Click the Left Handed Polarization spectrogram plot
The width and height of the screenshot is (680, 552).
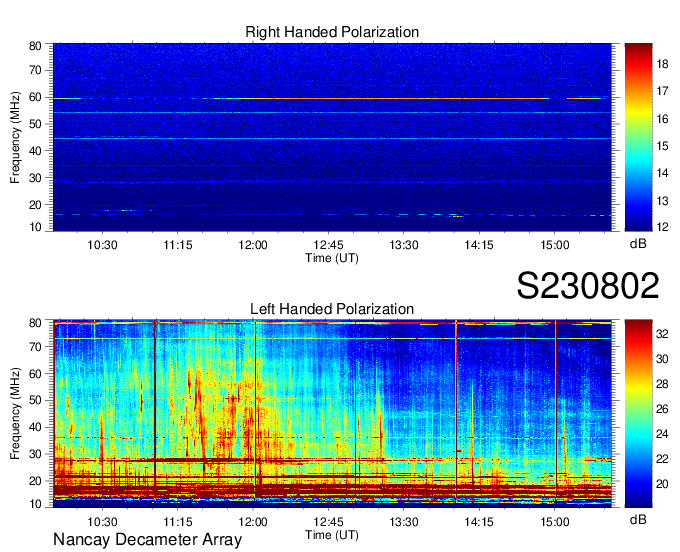click(x=332, y=414)
